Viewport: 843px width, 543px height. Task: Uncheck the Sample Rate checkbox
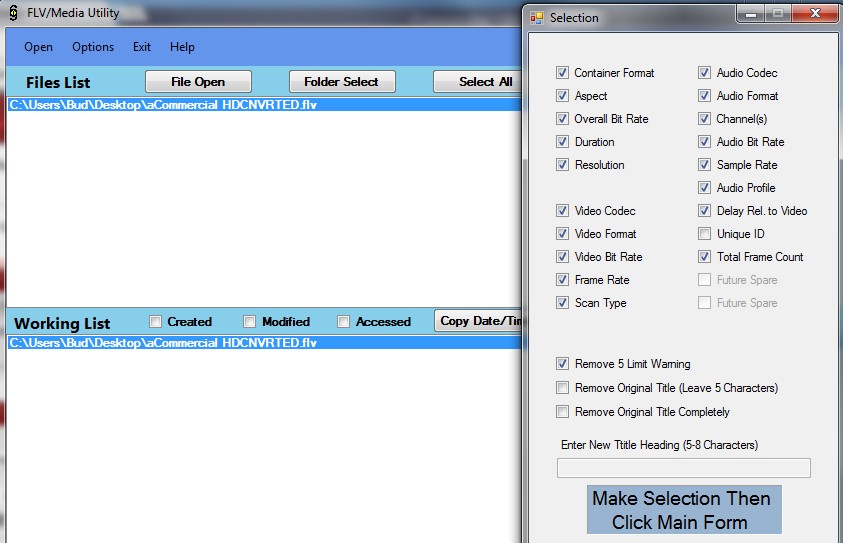[x=704, y=165]
